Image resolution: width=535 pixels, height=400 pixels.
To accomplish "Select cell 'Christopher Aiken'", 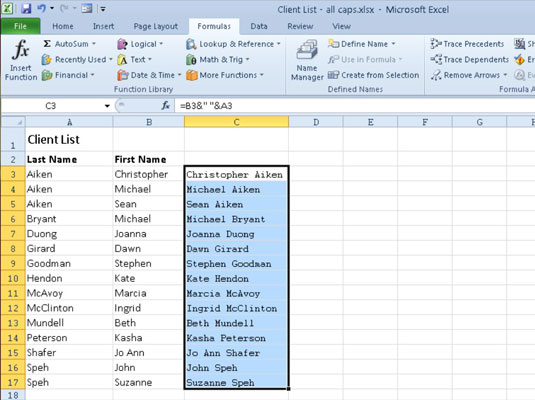I will click(236, 174).
